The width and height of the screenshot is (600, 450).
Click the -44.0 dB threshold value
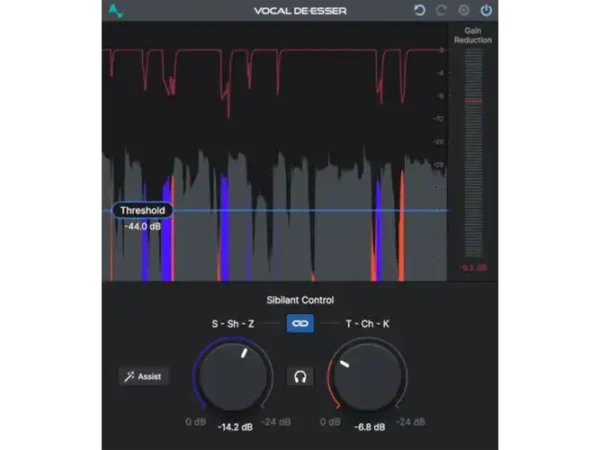[142, 227]
